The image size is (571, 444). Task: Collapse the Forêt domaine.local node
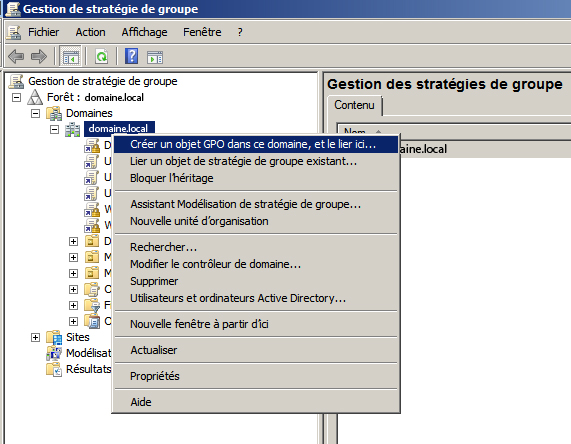16,98
